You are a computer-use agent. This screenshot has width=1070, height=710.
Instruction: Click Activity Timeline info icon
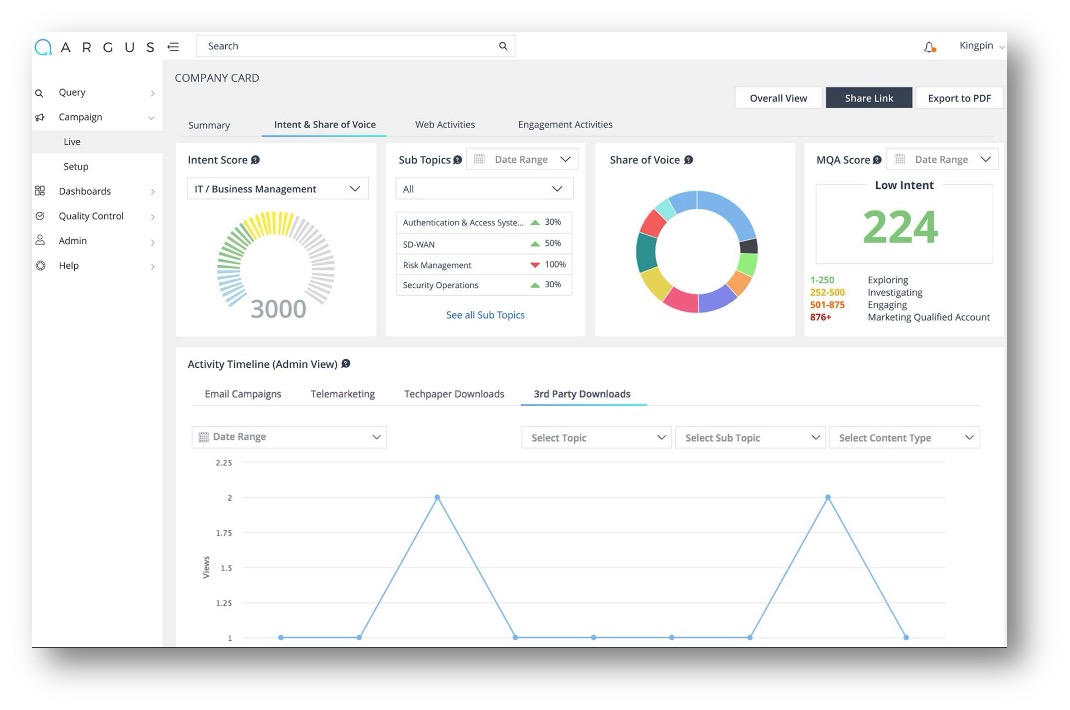point(346,364)
